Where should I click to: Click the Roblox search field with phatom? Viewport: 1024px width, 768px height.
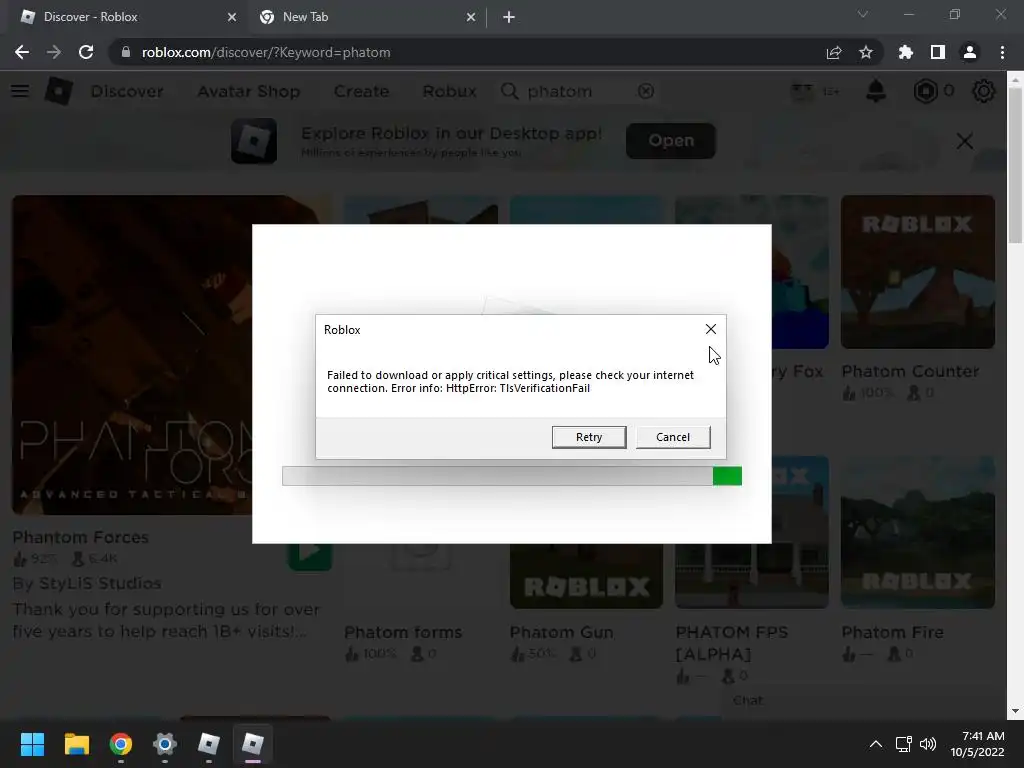click(x=578, y=91)
